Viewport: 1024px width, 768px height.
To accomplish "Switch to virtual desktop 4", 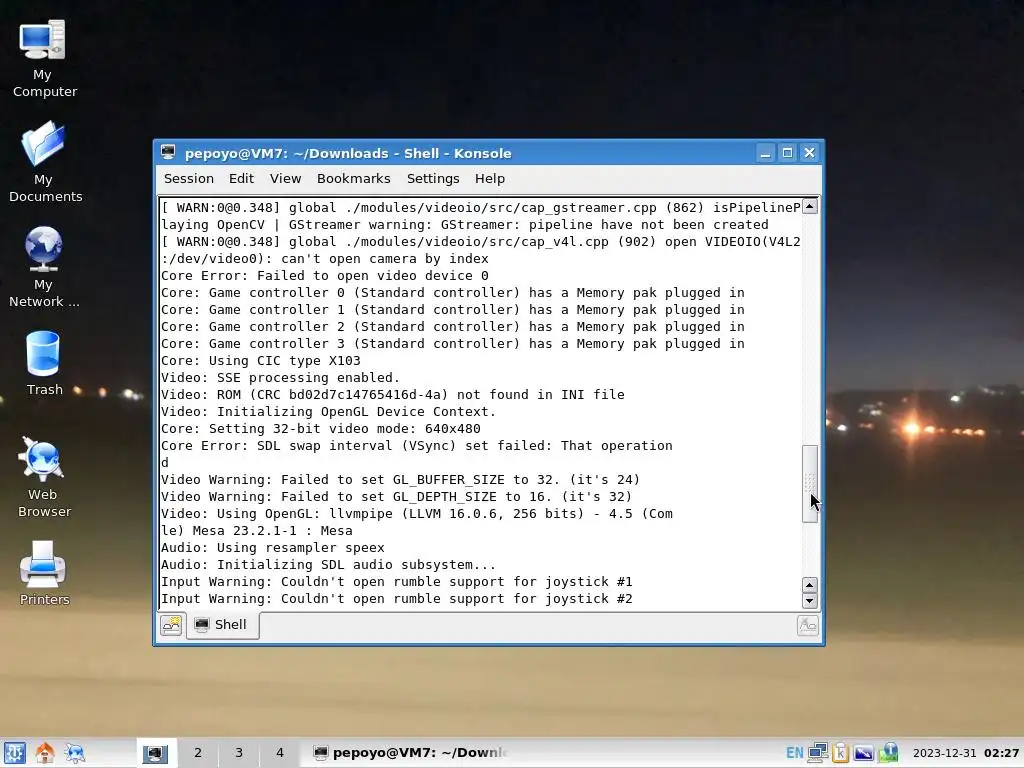I will point(280,752).
